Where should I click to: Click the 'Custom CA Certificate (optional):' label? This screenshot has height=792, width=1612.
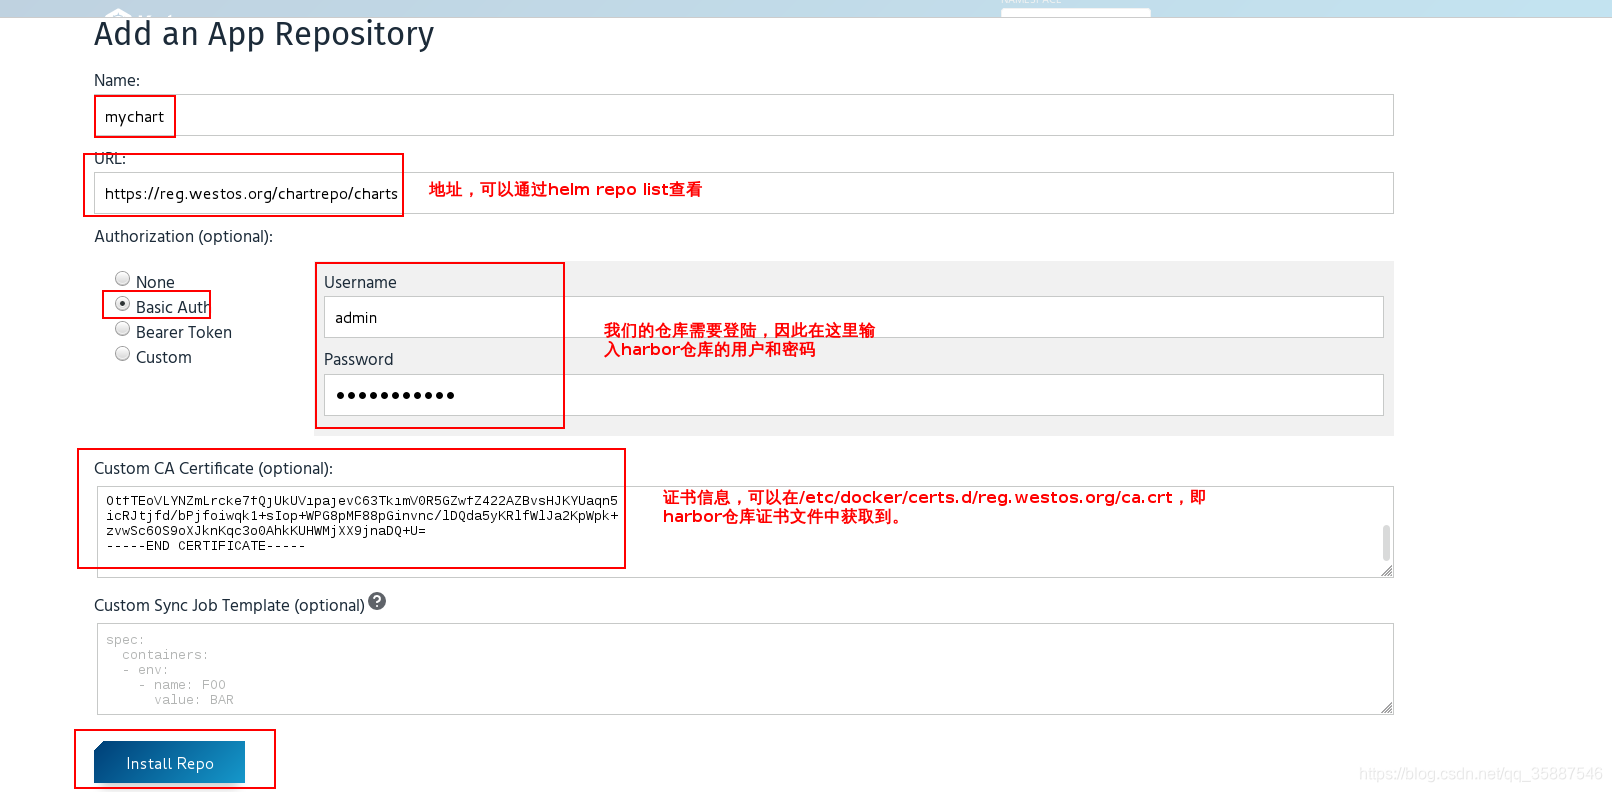point(213,469)
